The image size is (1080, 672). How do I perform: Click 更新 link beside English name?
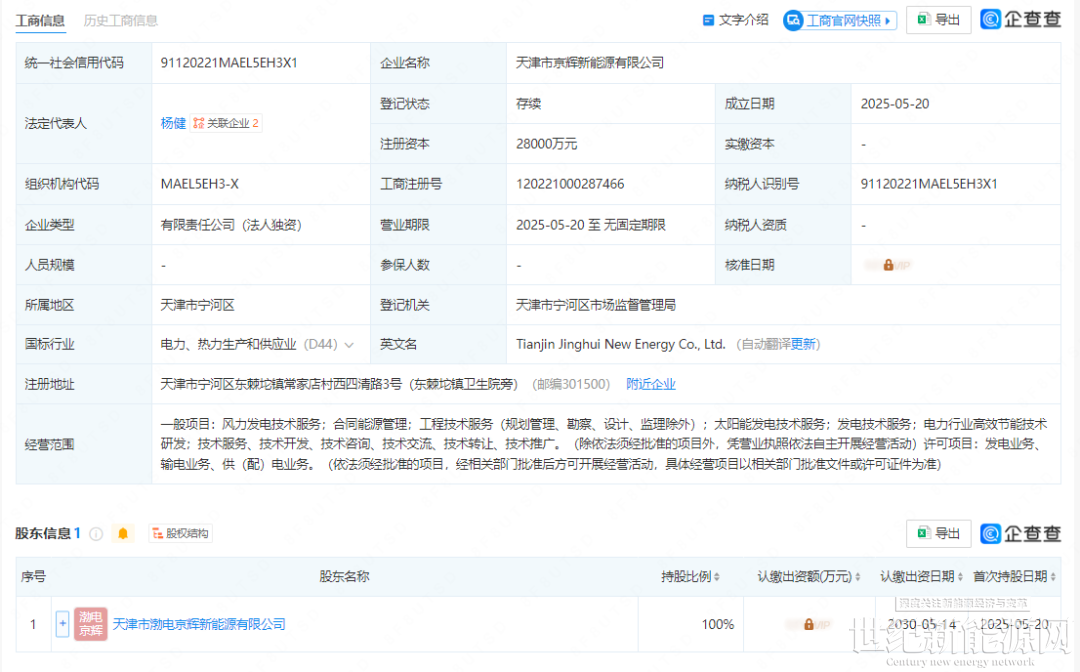[803, 344]
